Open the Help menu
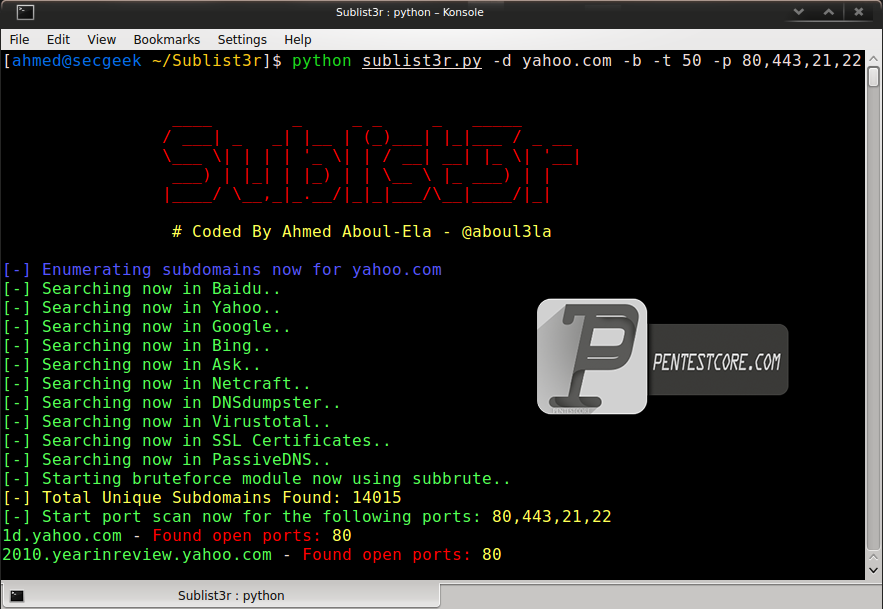Image resolution: width=883 pixels, height=609 pixels. [297, 39]
